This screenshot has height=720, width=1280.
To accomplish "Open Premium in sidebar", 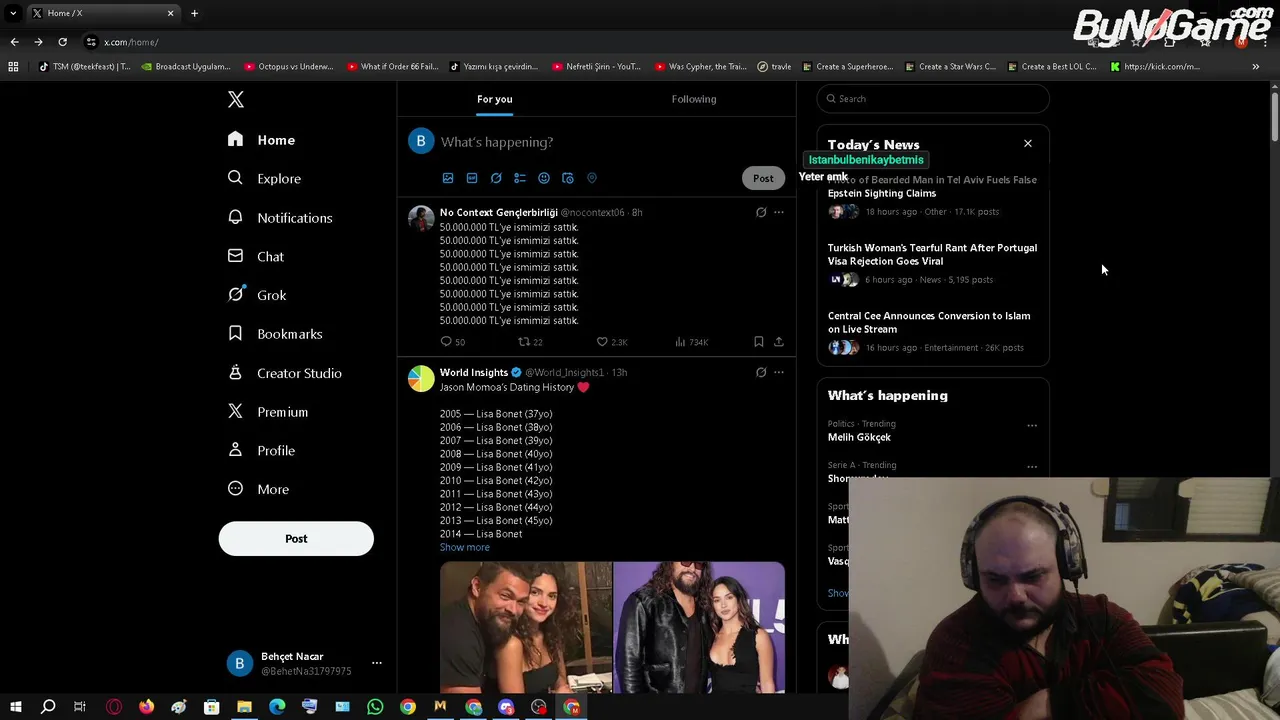I will pyautogui.click(x=267, y=412).
